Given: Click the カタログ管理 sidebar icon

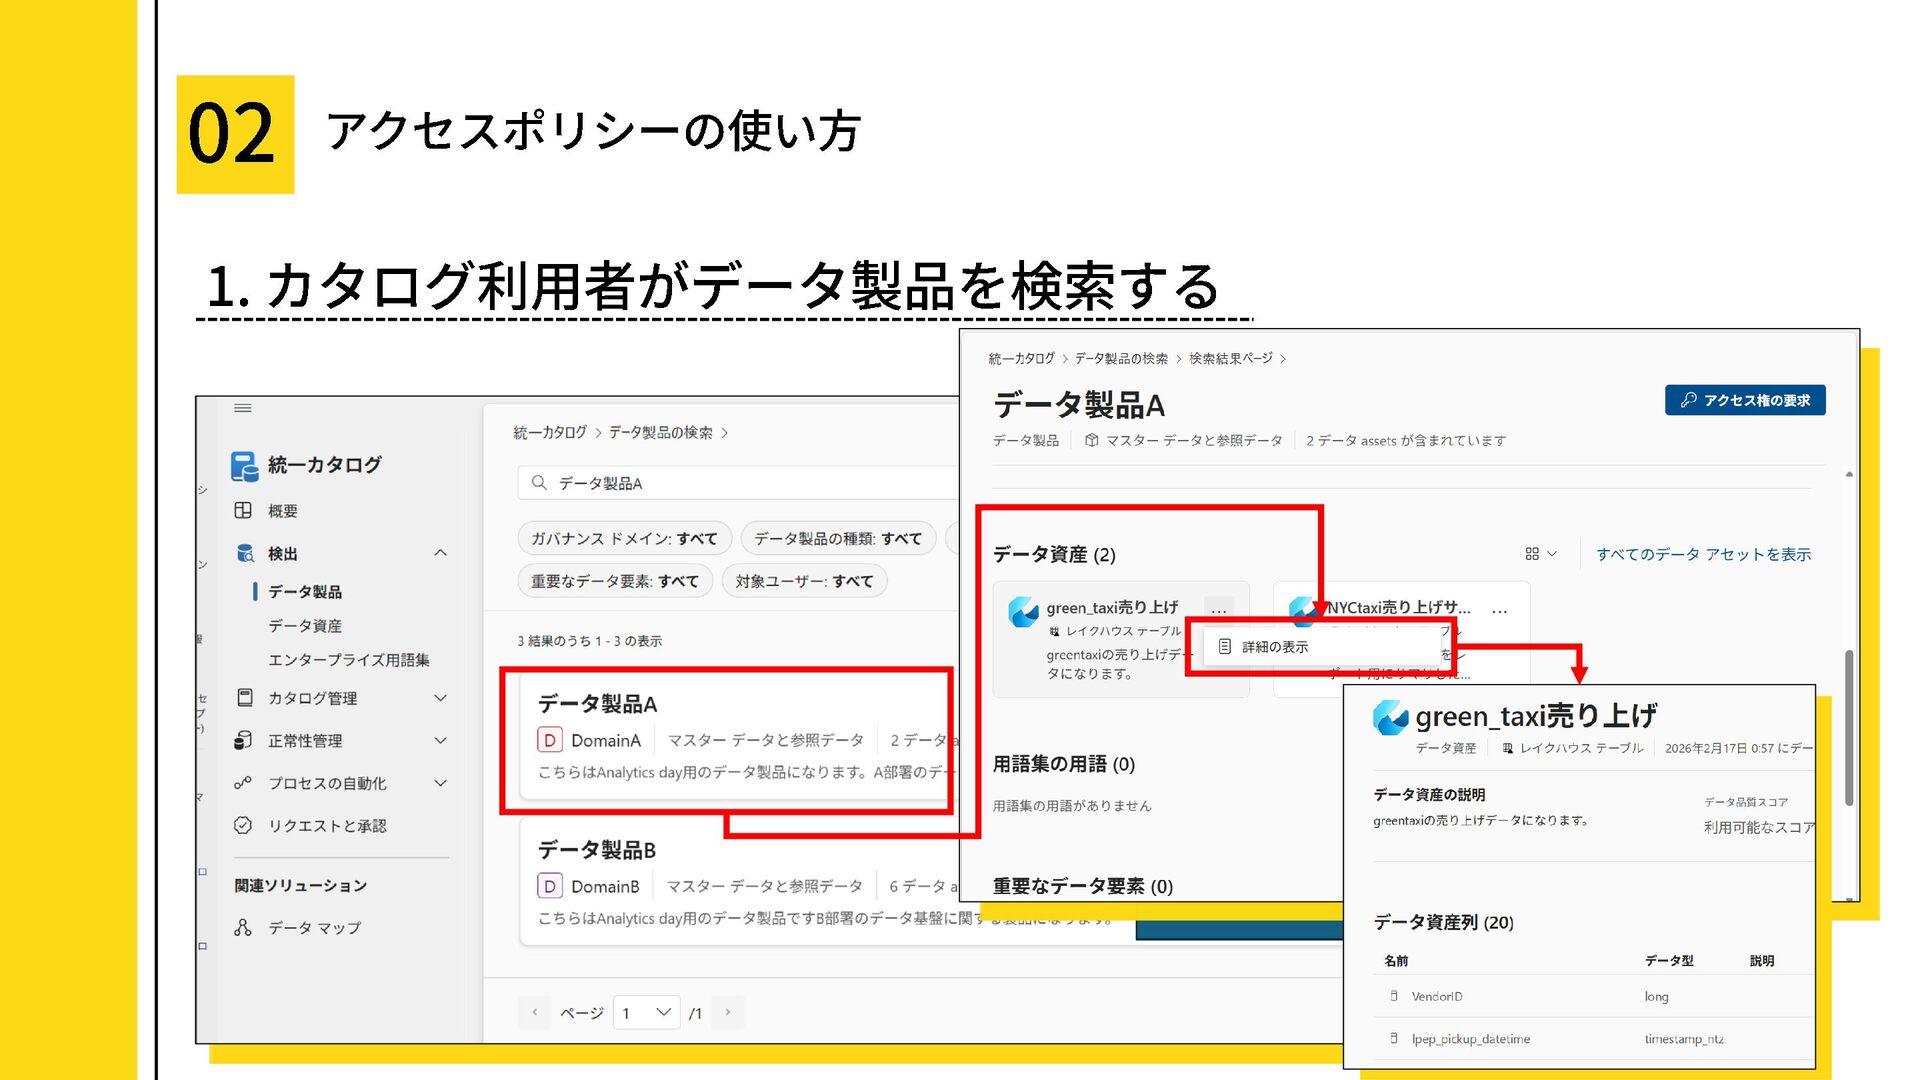Looking at the screenshot, I should pyautogui.click(x=244, y=698).
